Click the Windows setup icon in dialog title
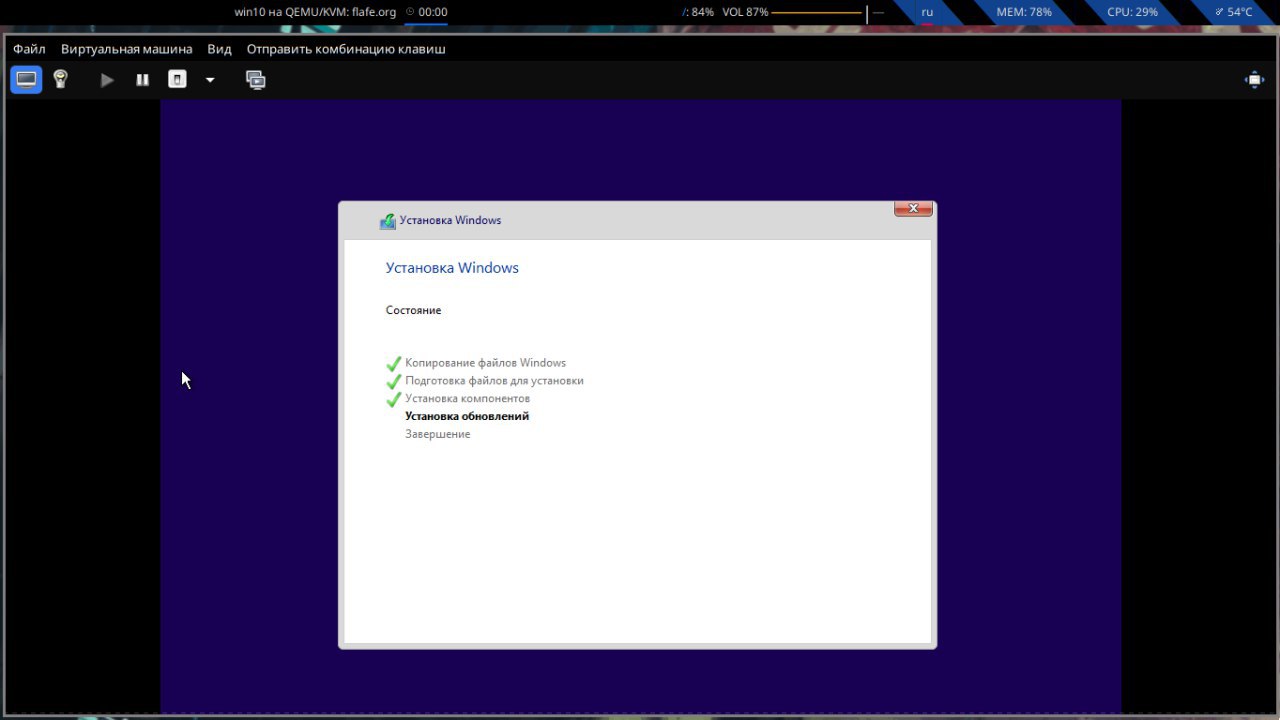Screen dimensions: 1280x720 [388, 221]
